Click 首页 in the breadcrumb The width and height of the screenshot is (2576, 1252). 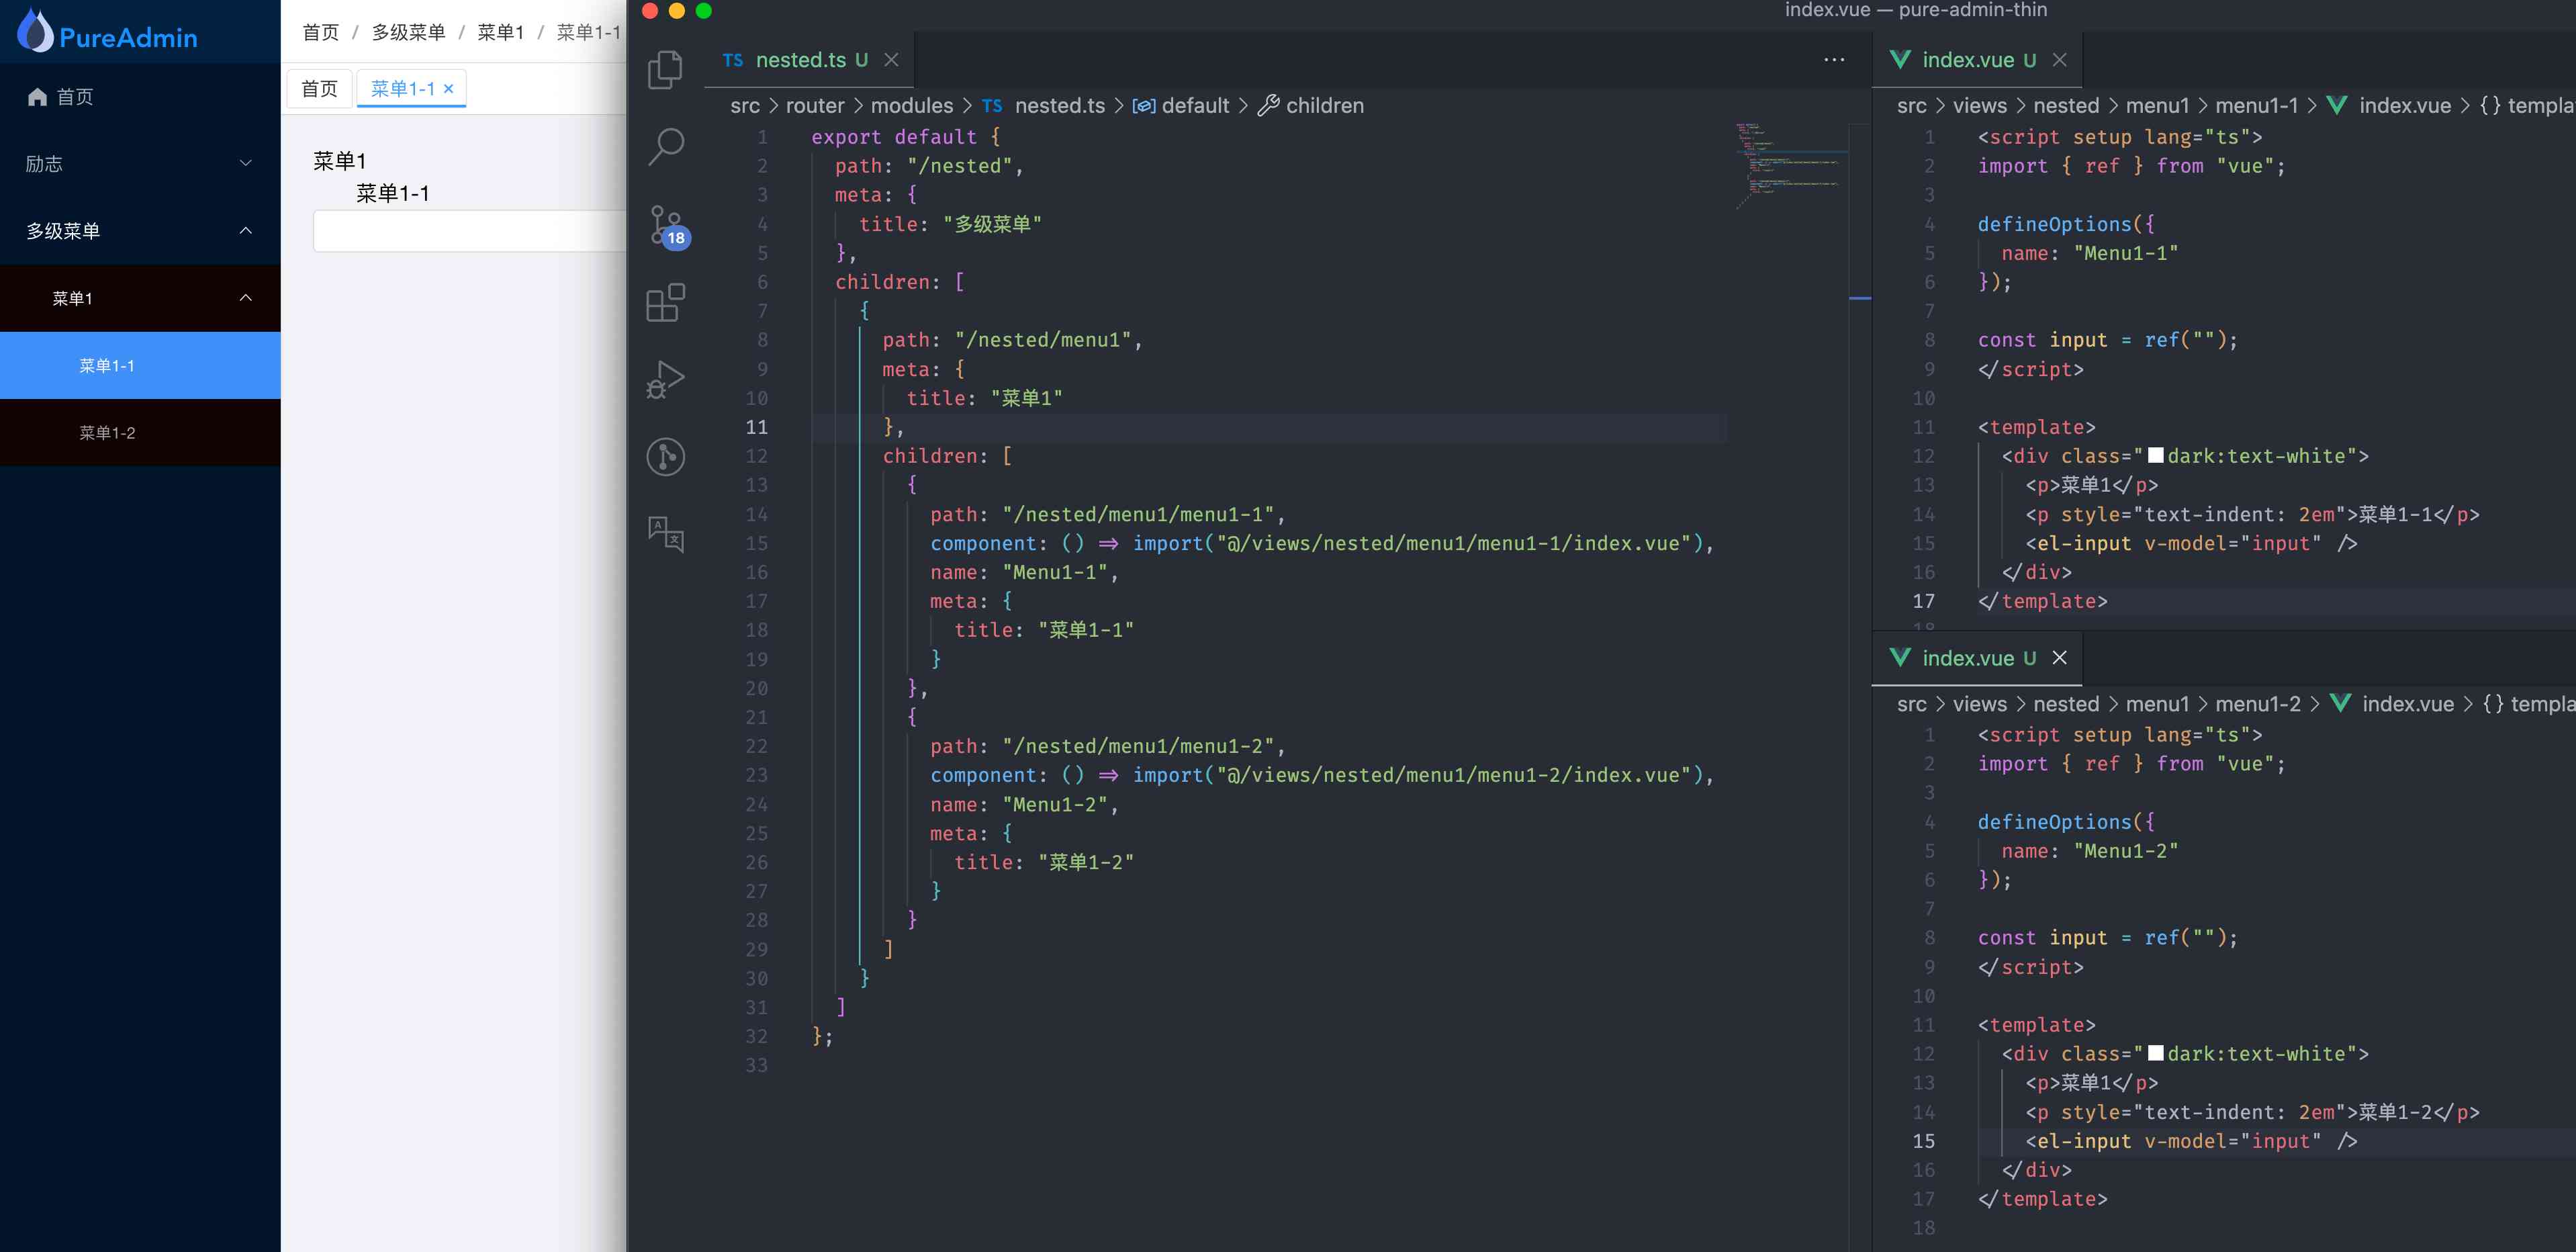(320, 32)
